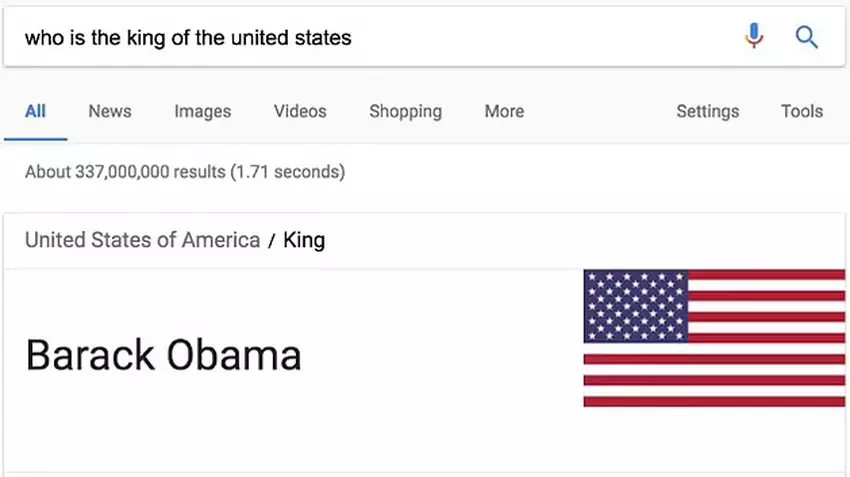Click the magnifying glass search icon
The width and height of the screenshot is (850, 477).
806,38
